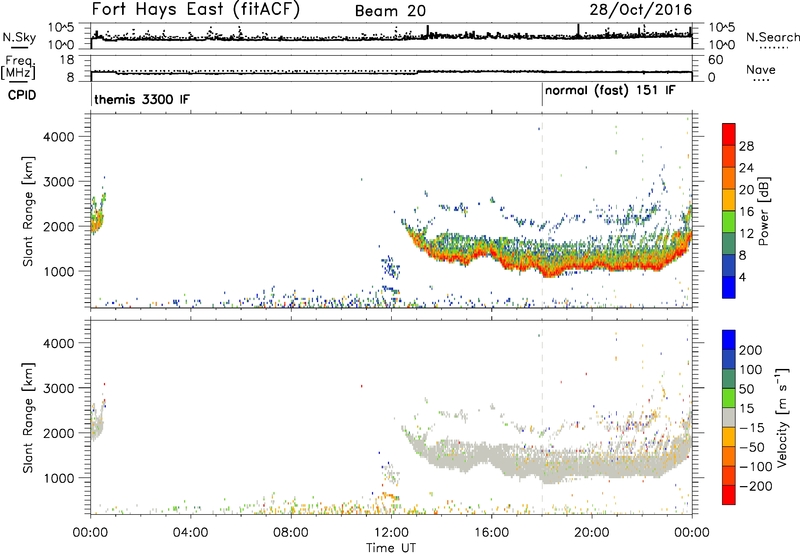Click the '1000' tick in the velocity panel
The height and width of the screenshot is (554, 800).
tap(59, 478)
